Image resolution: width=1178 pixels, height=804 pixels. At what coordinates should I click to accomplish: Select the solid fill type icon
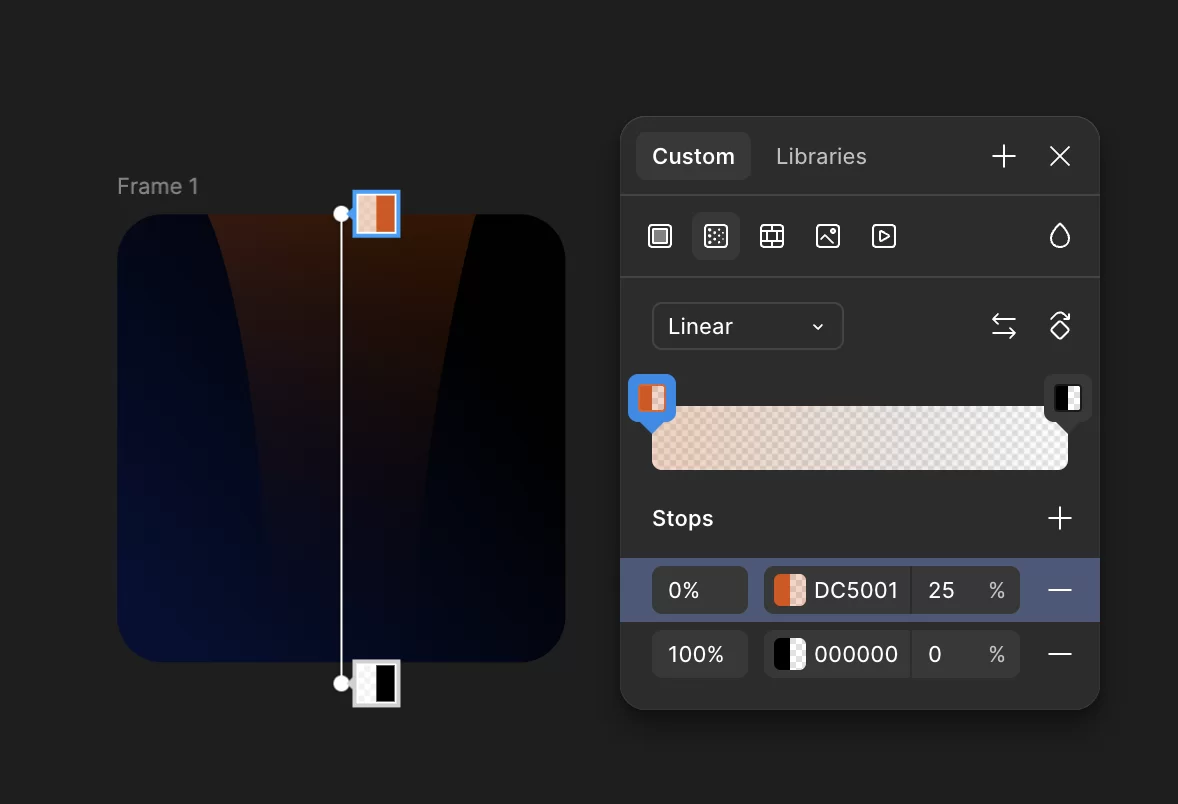(x=660, y=236)
